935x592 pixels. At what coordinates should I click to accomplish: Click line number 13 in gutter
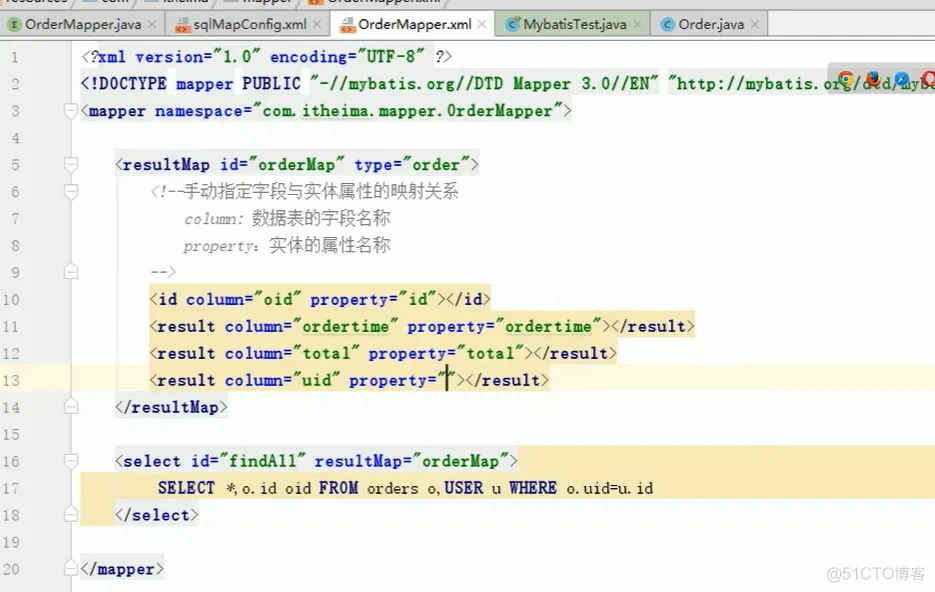point(11,380)
